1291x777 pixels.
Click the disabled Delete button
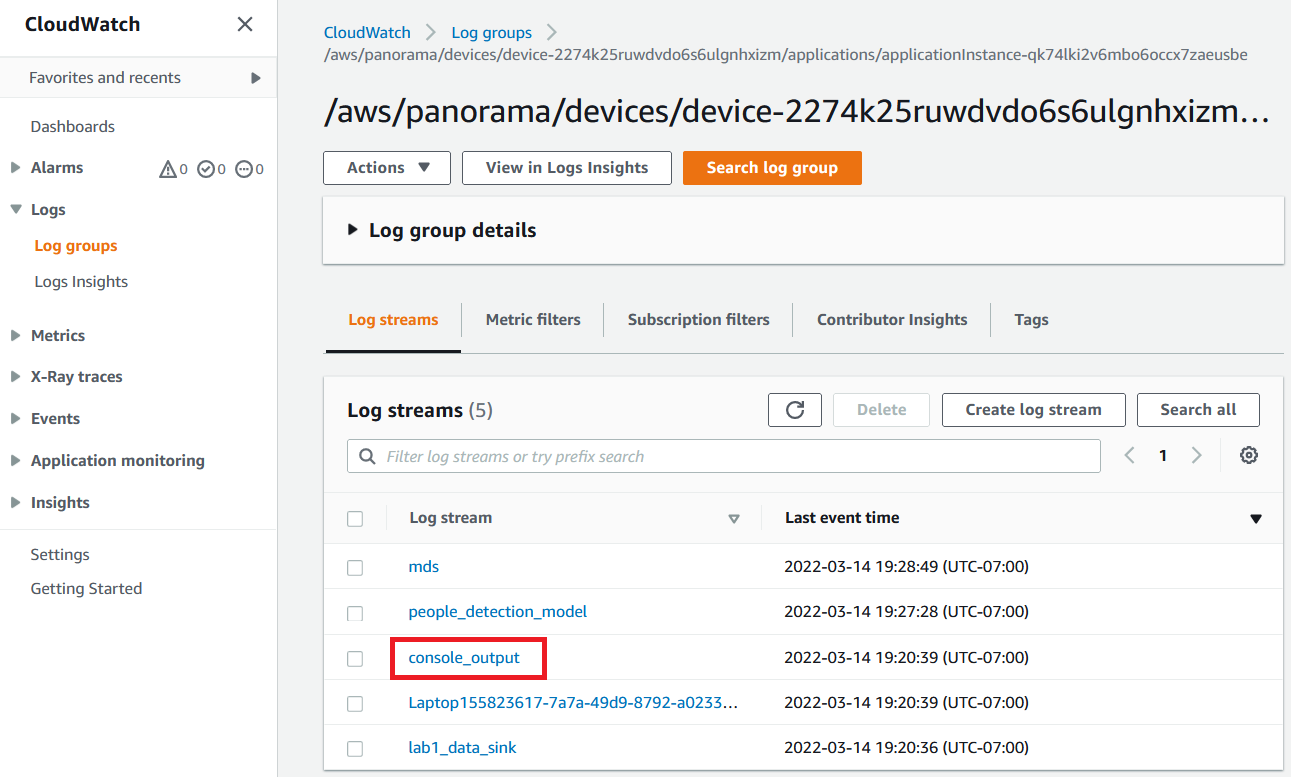[881, 410]
